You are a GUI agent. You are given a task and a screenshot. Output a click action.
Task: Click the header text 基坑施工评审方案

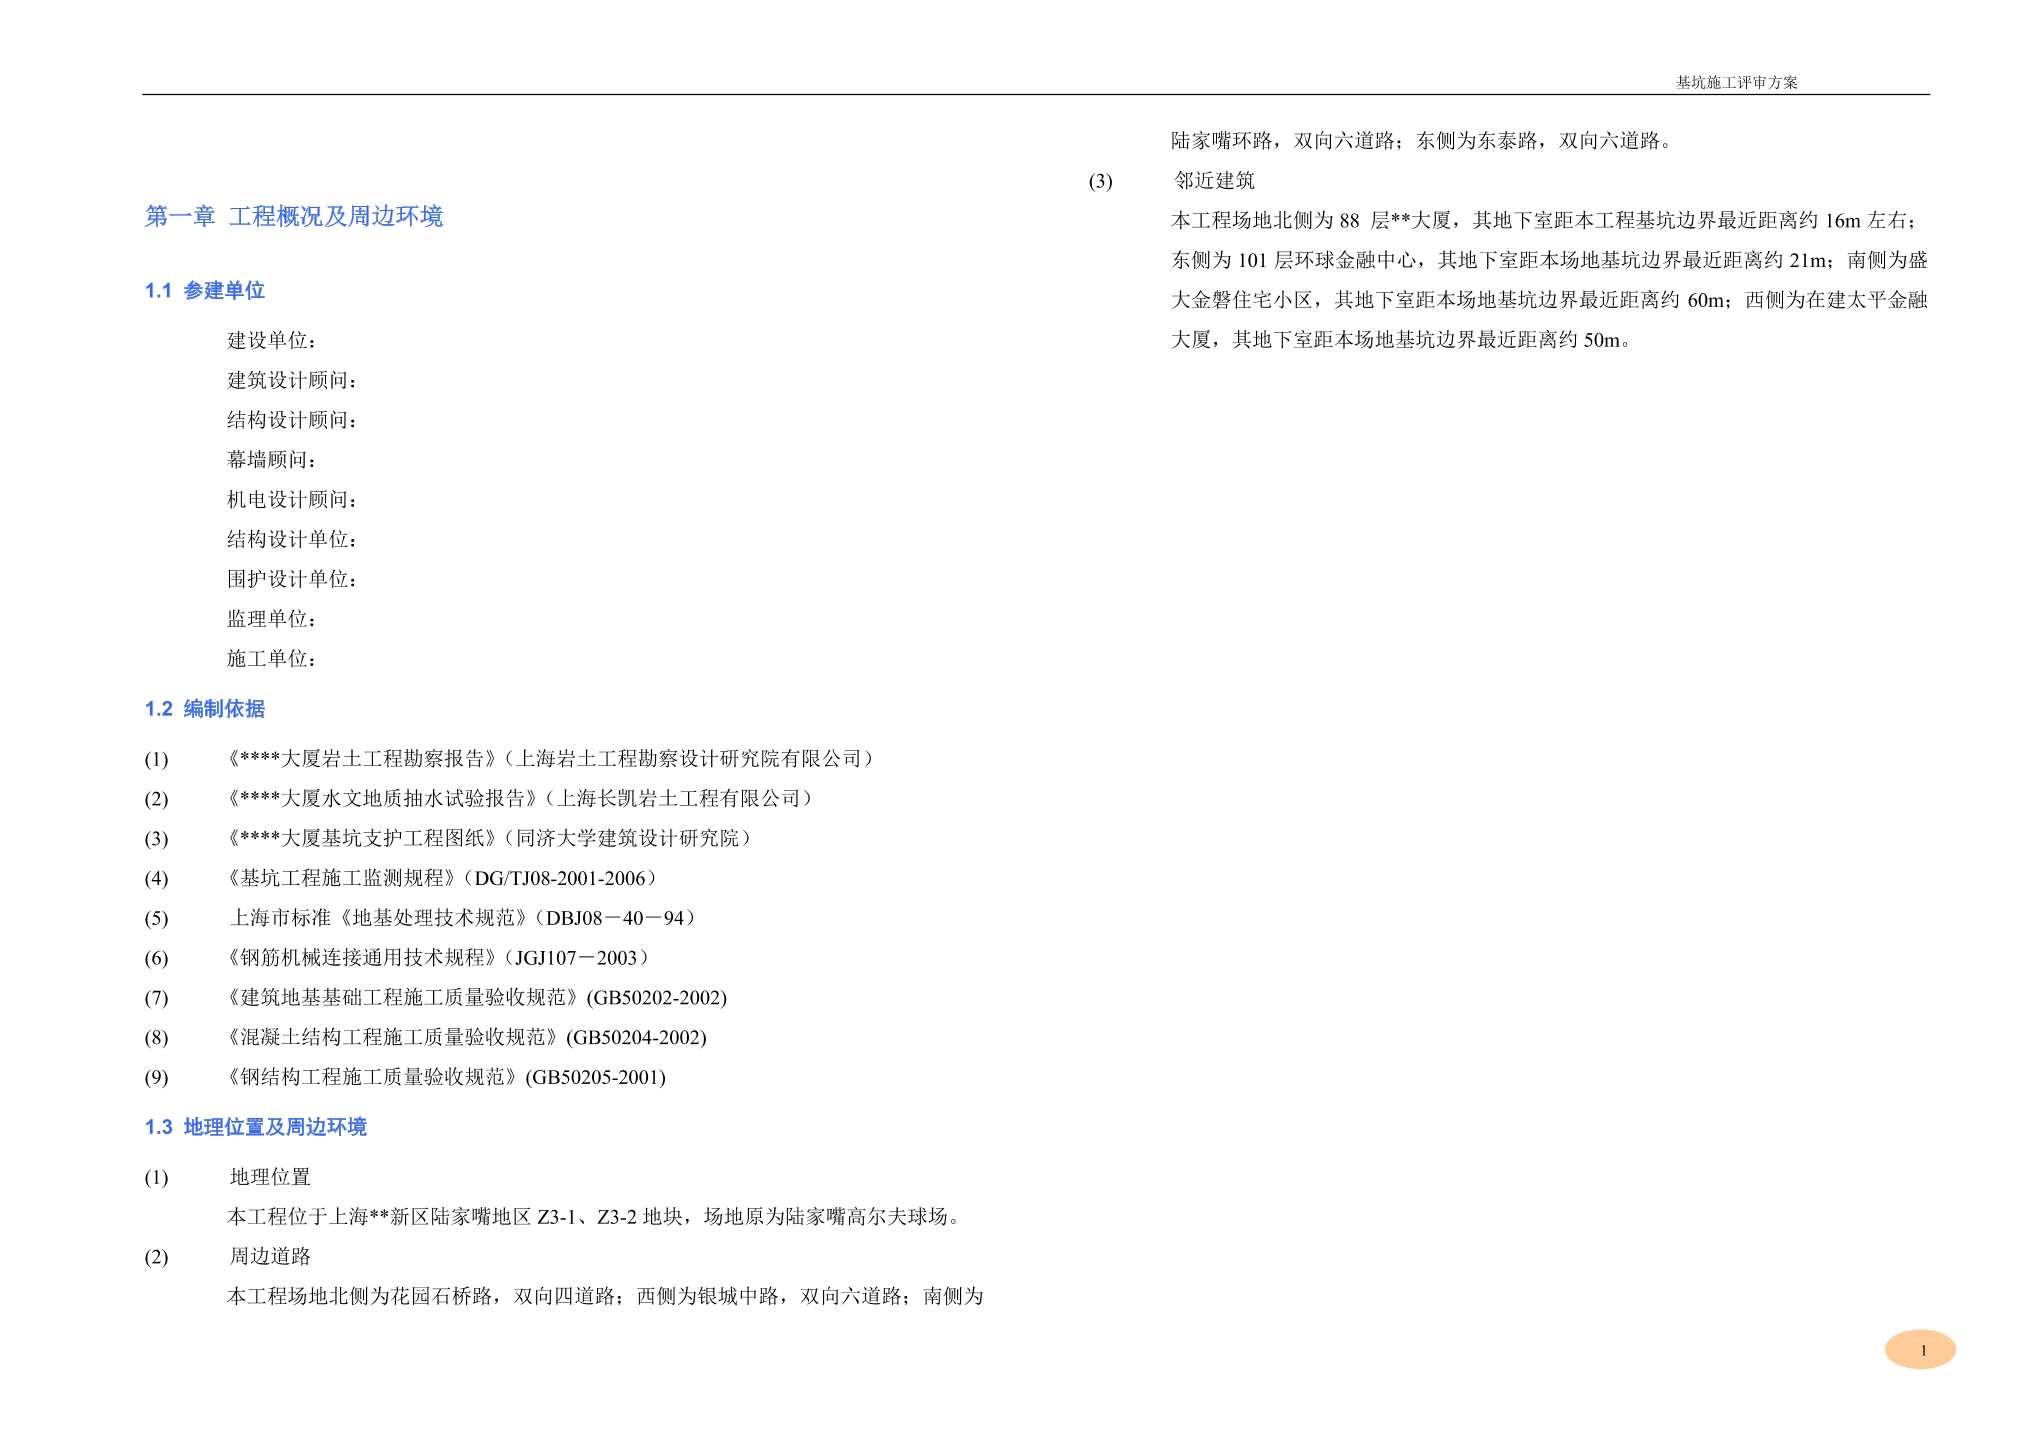pos(1736,83)
